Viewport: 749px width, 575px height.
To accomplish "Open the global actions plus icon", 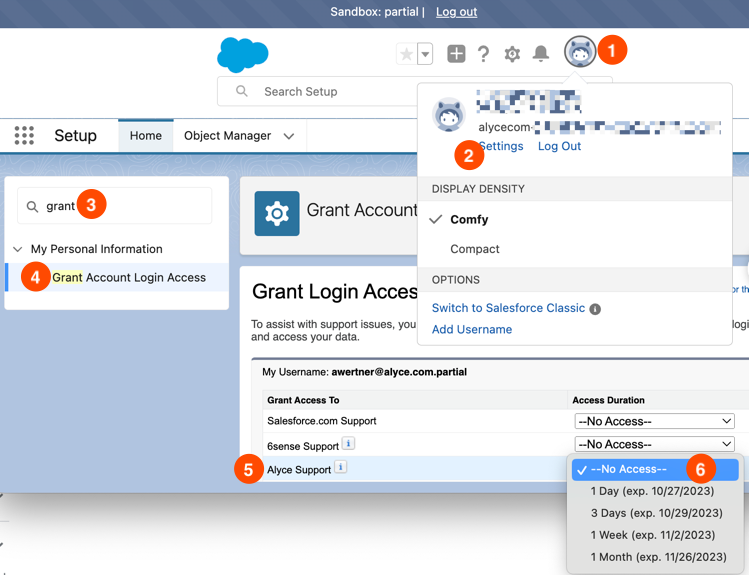I will coord(456,53).
